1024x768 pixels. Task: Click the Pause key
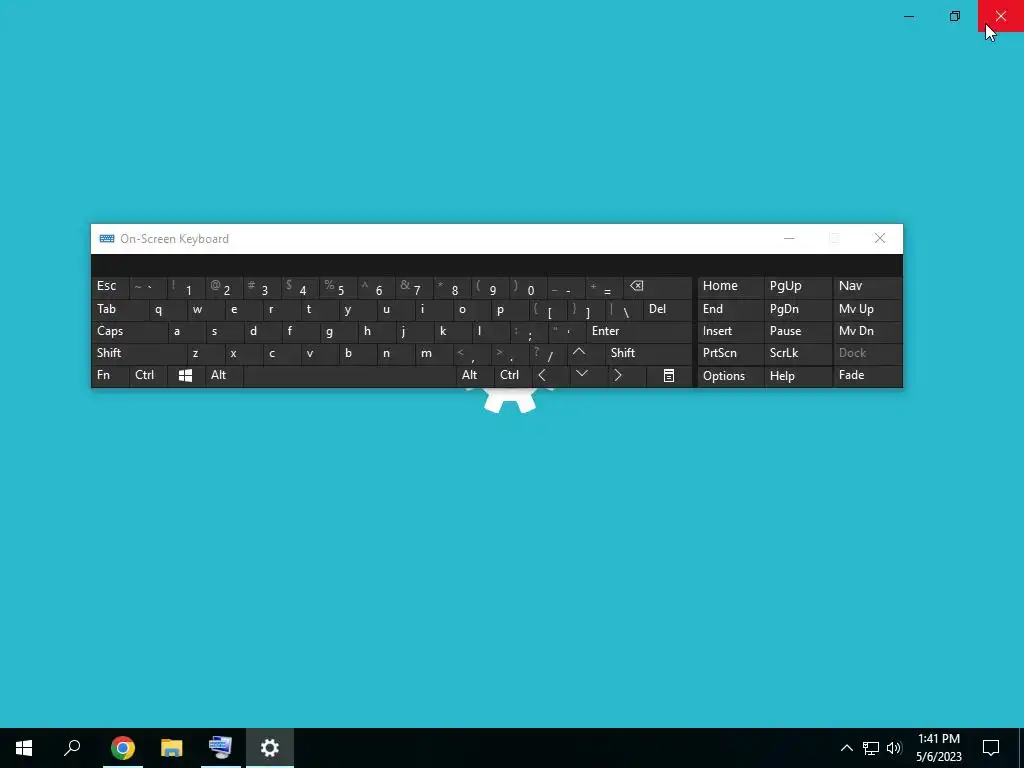pos(798,331)
